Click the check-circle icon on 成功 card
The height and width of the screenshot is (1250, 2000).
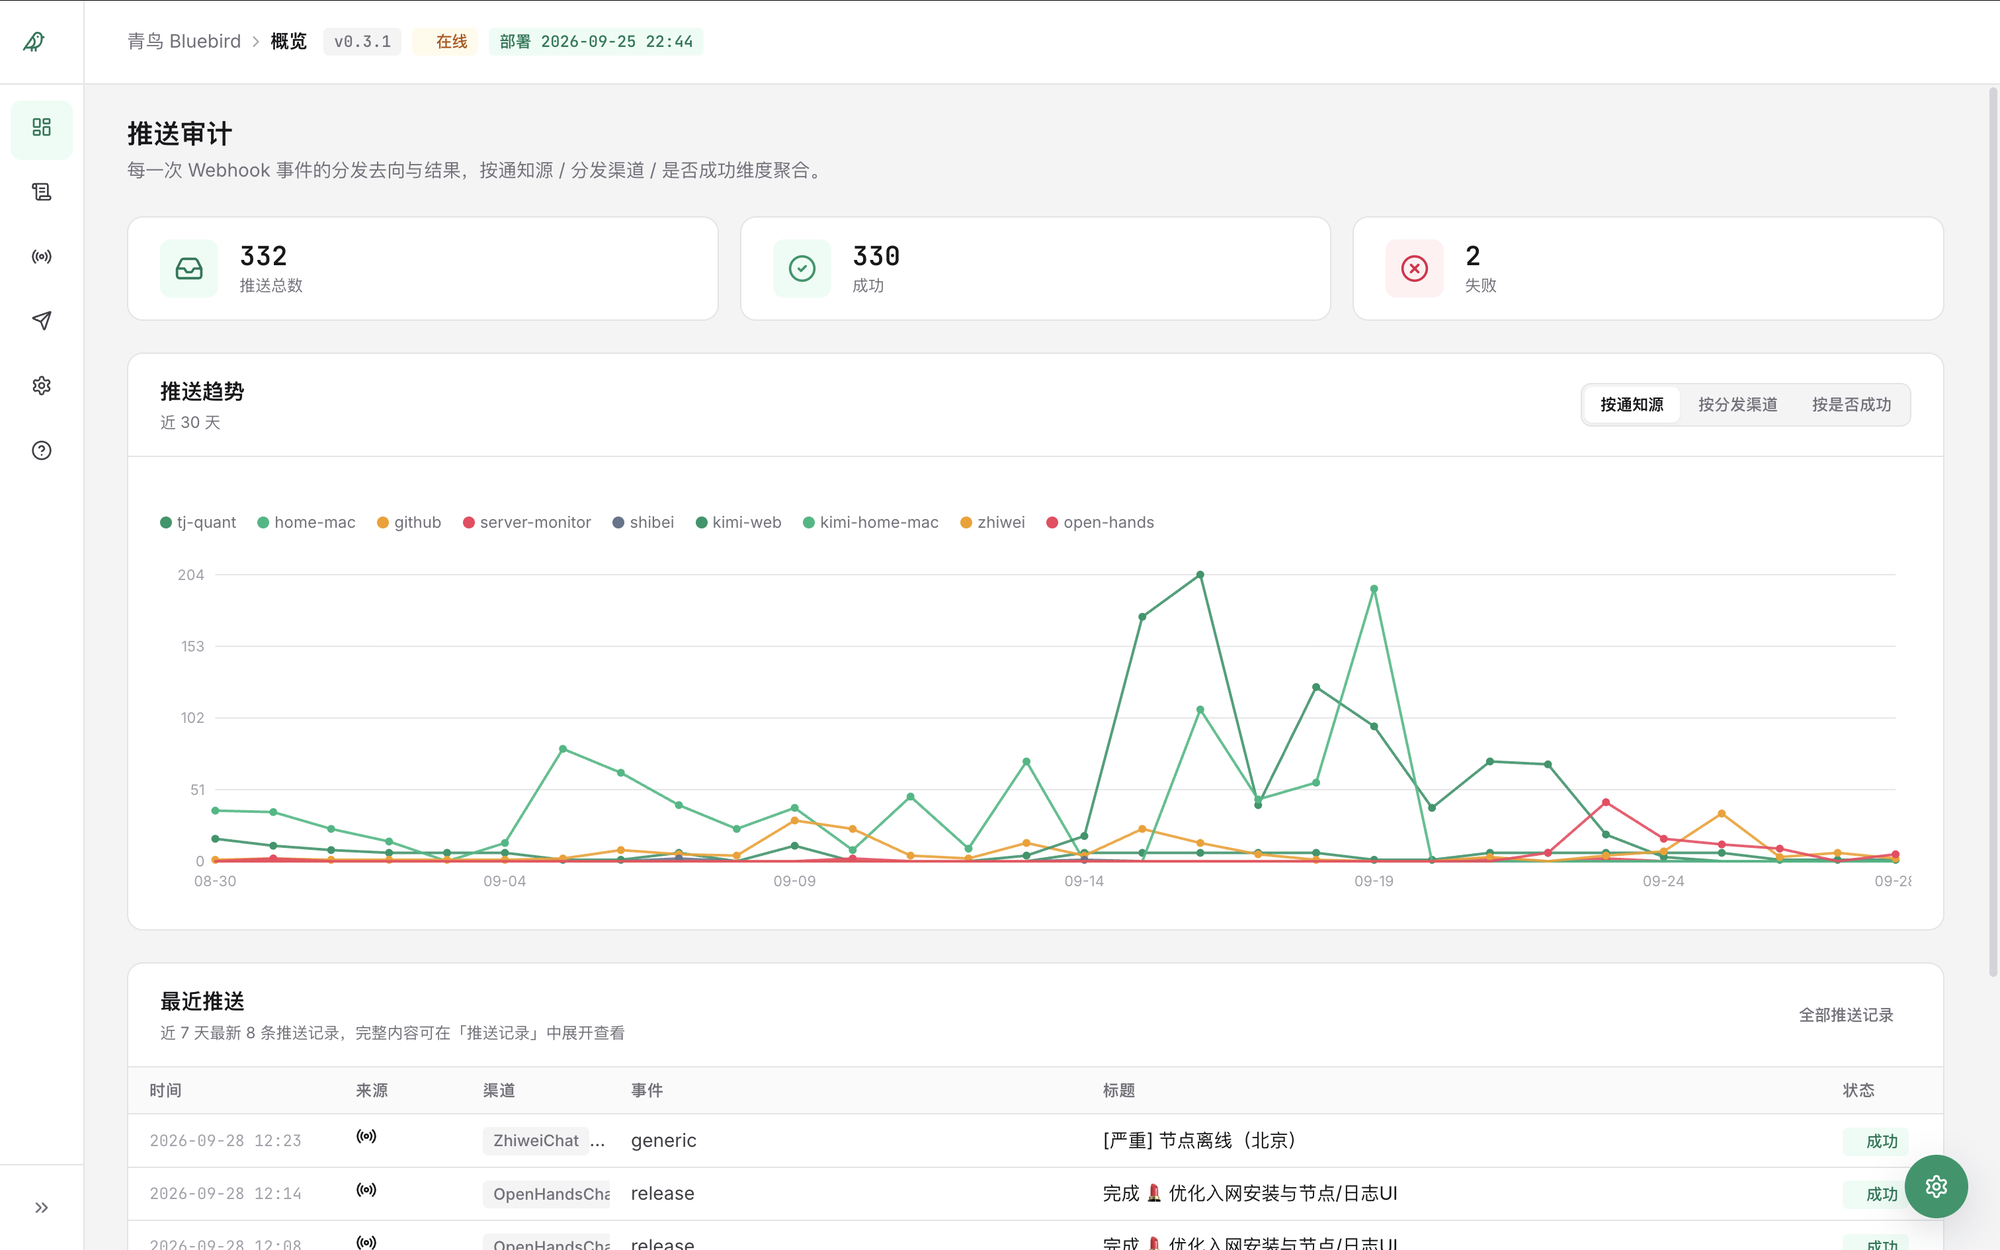pyautogui.click(x=802, y=268)
